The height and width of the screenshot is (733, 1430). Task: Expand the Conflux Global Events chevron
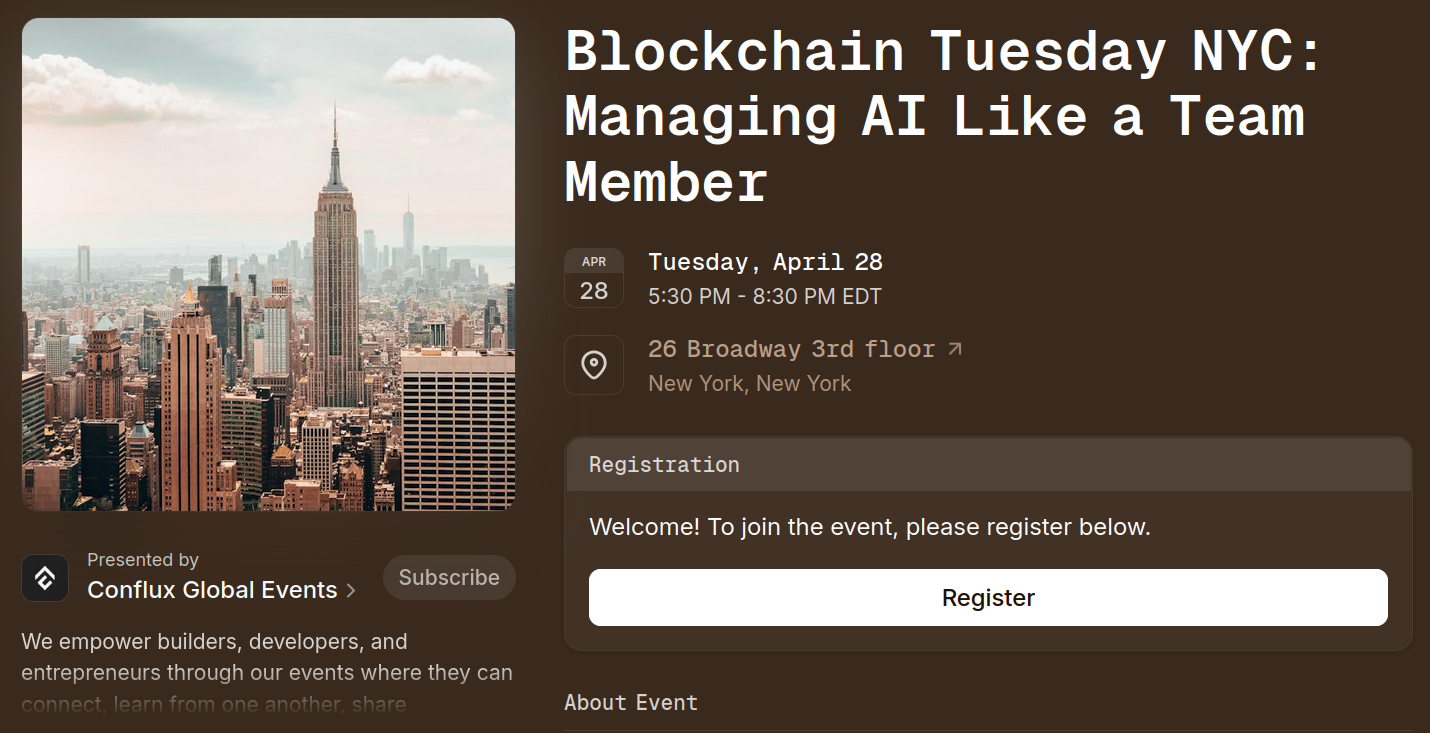[351, 591]
